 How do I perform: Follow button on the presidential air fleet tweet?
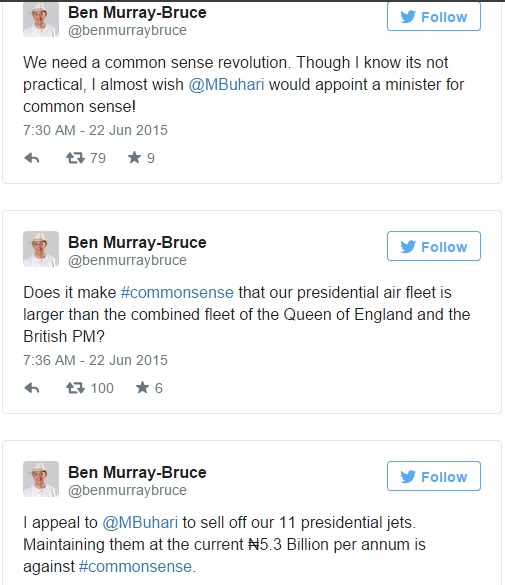(x=434, y=246)
